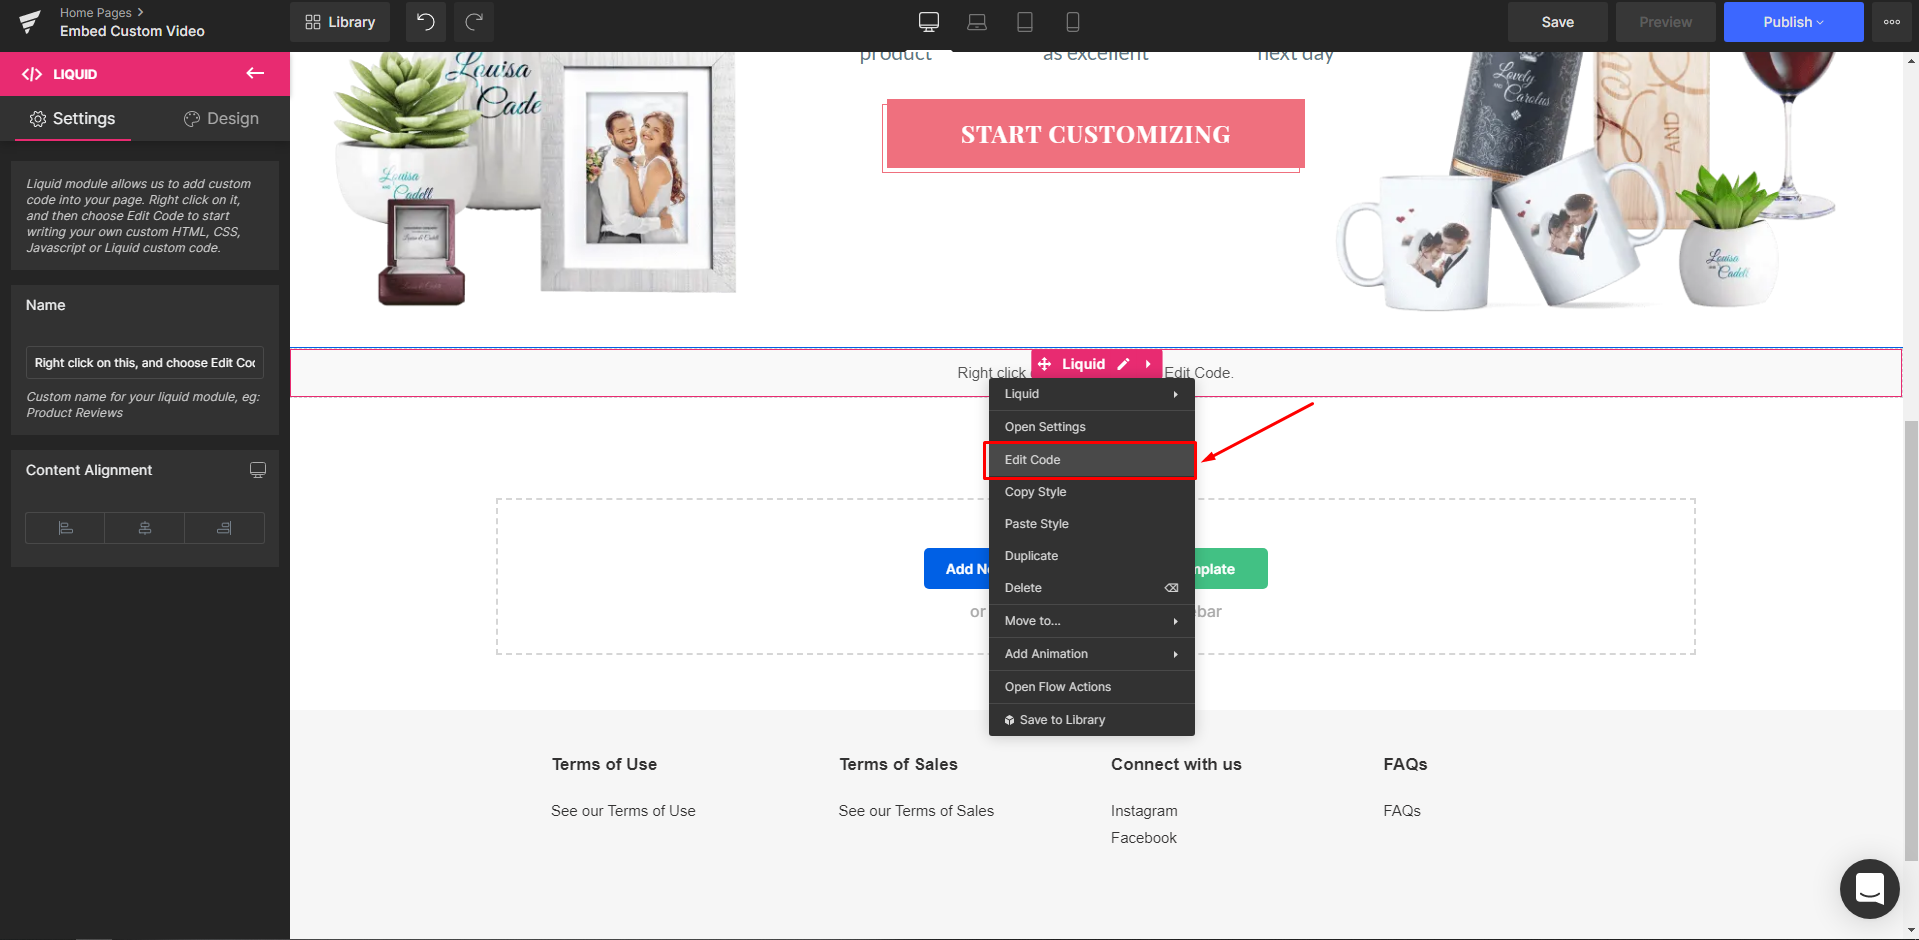
Task: Click the pencil edit icon on Liquid tag
Action: (1123, 364)
